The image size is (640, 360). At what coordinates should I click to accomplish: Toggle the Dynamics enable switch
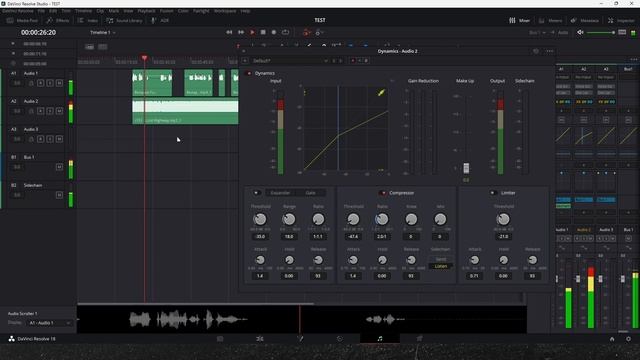pyautogui.click(x=248, y=73)
